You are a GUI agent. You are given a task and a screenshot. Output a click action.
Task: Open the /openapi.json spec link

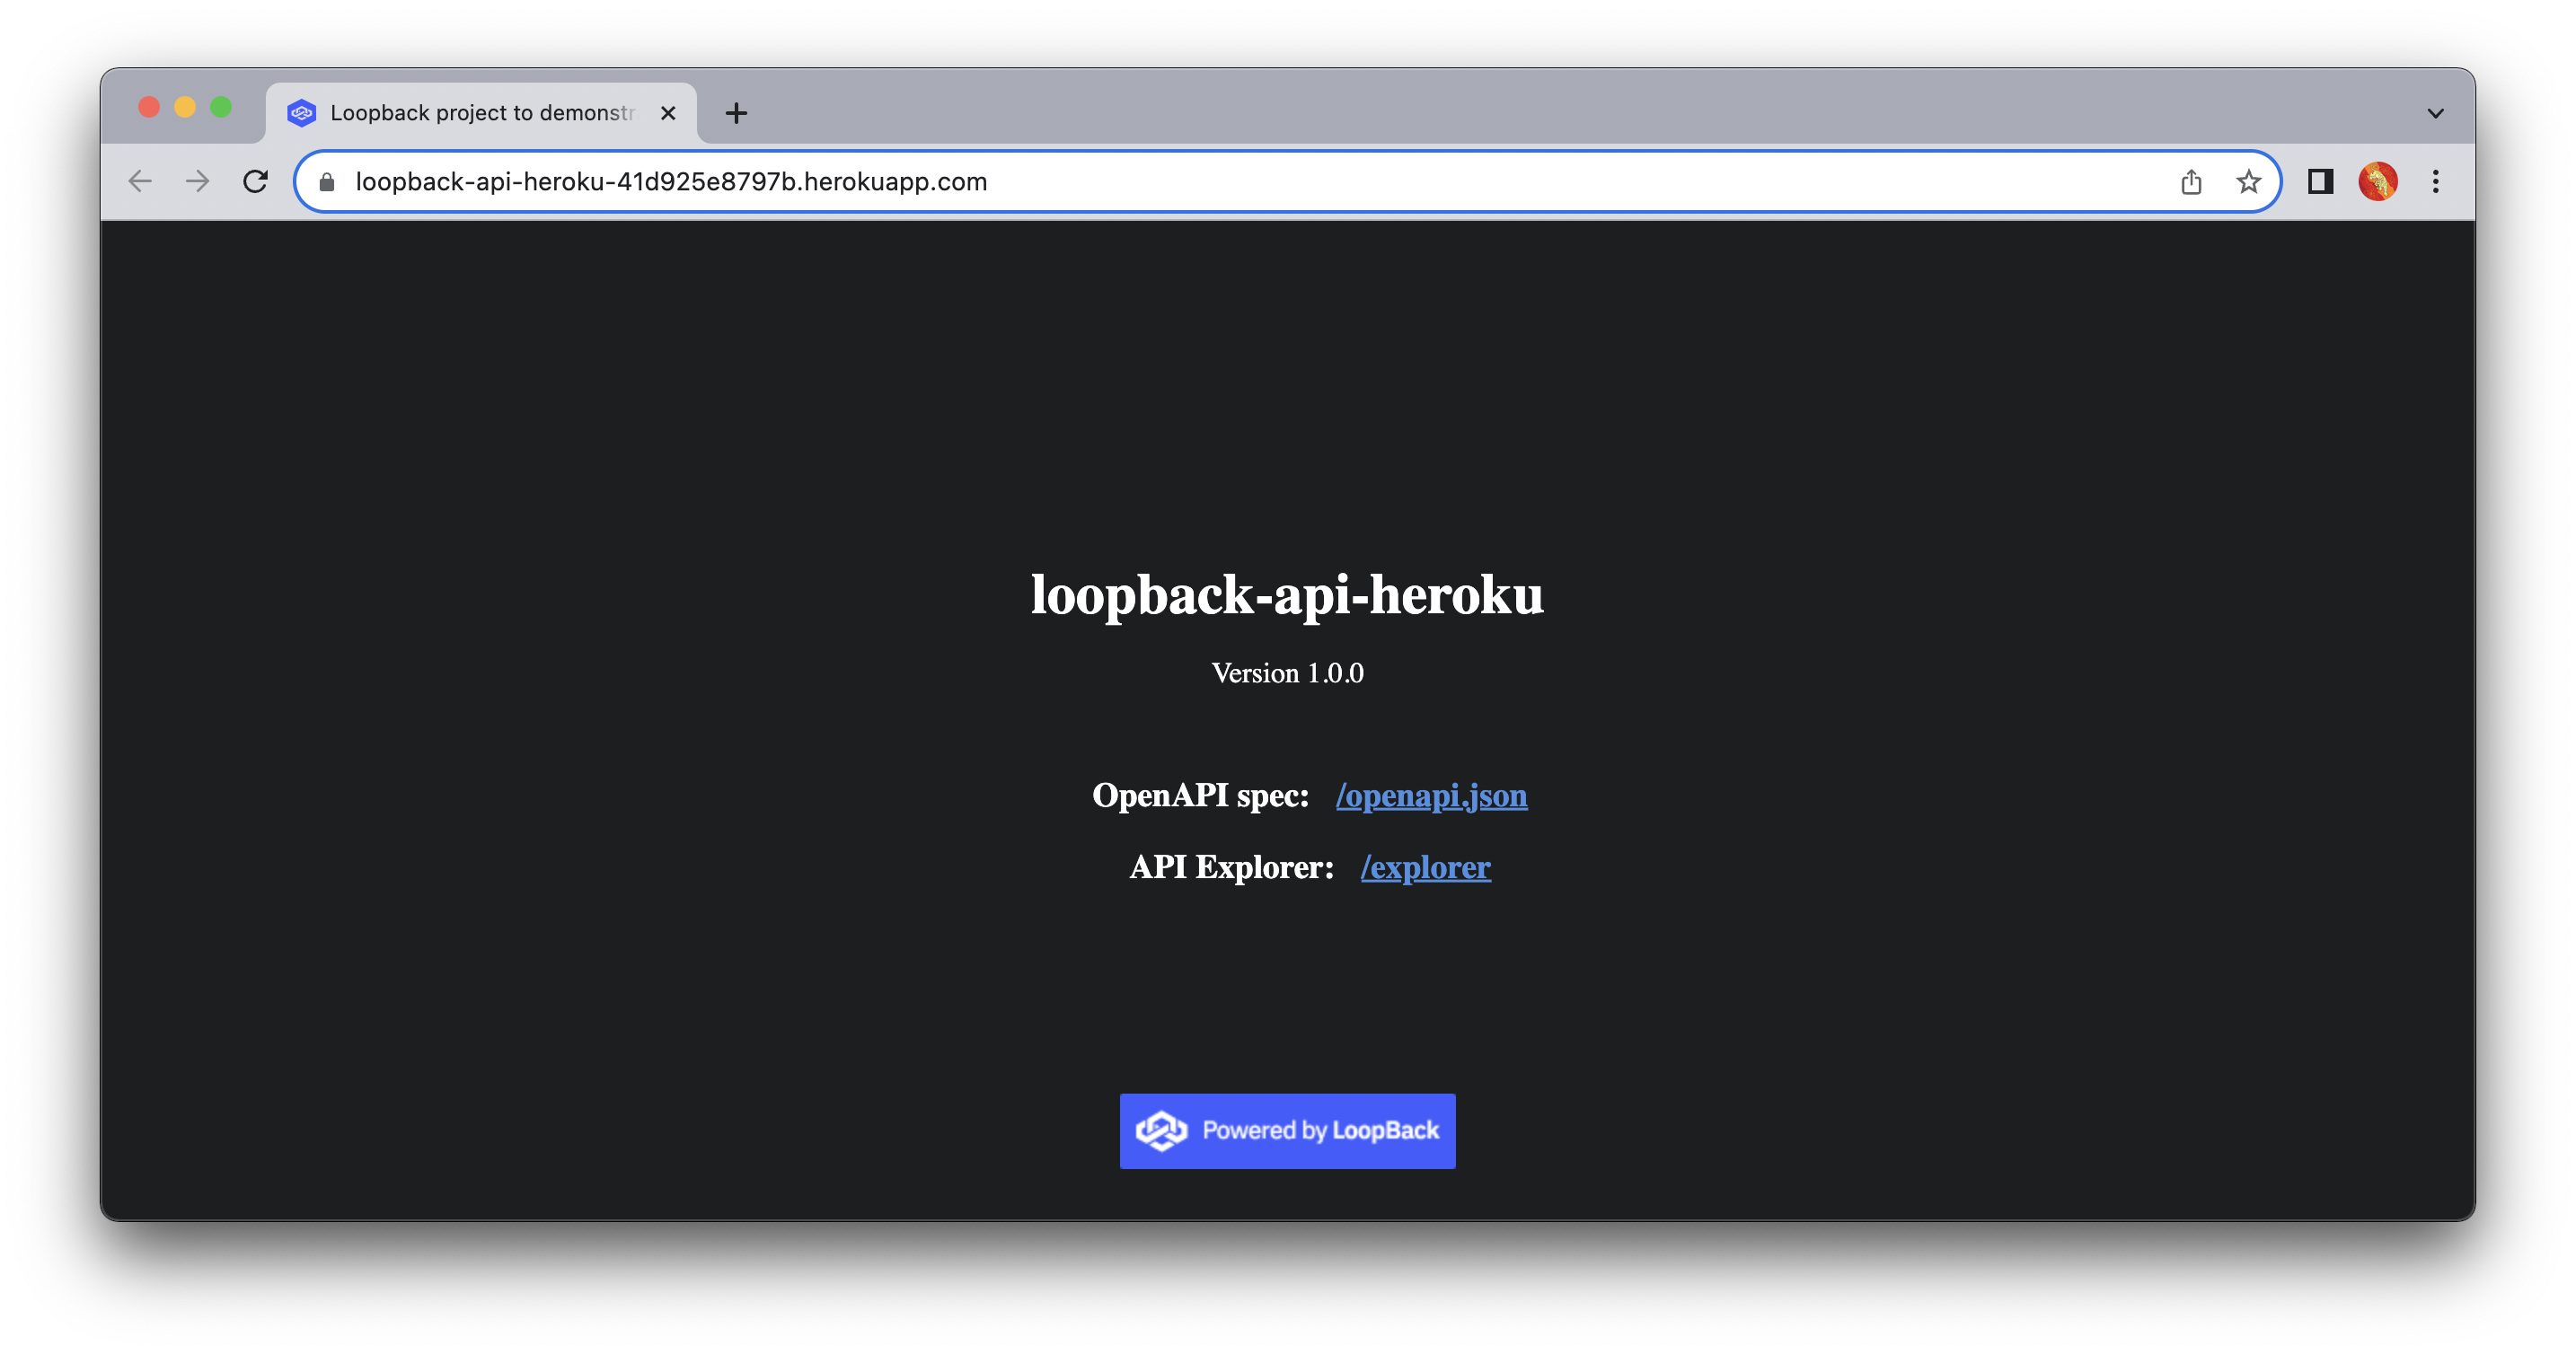point(1431,796)
